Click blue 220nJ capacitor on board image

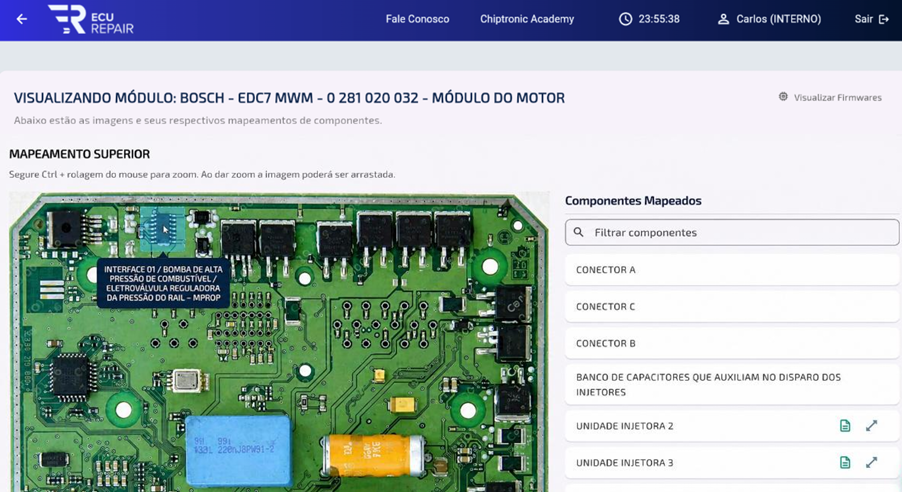pyautogui.click(x=238, y=449)
